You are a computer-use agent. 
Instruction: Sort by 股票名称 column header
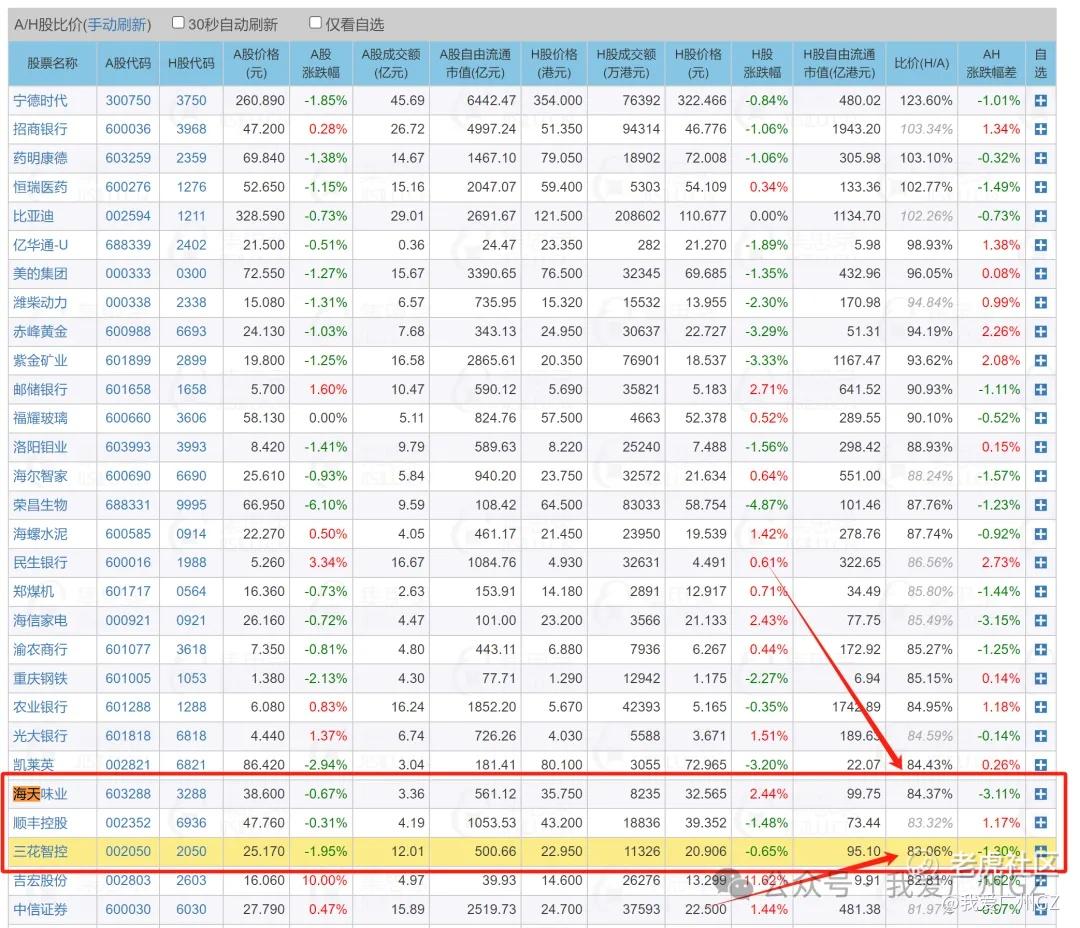[x=52, y=63]
